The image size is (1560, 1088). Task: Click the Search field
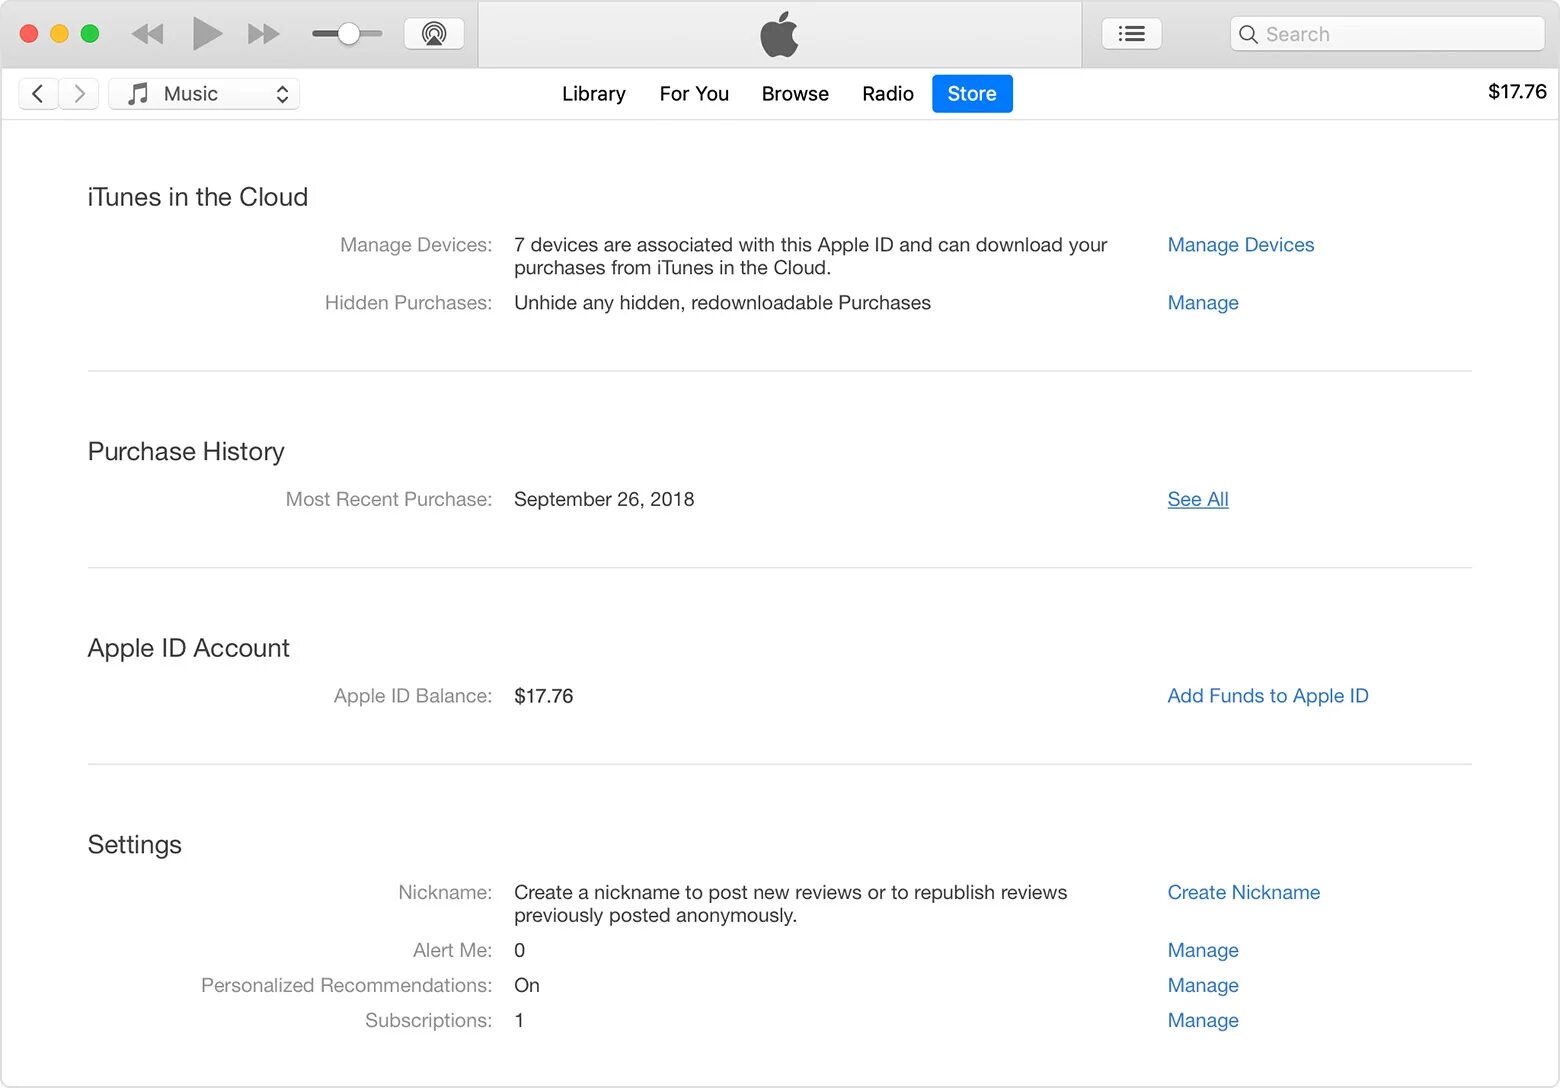pyautogui.click(x=1387, y=34)
